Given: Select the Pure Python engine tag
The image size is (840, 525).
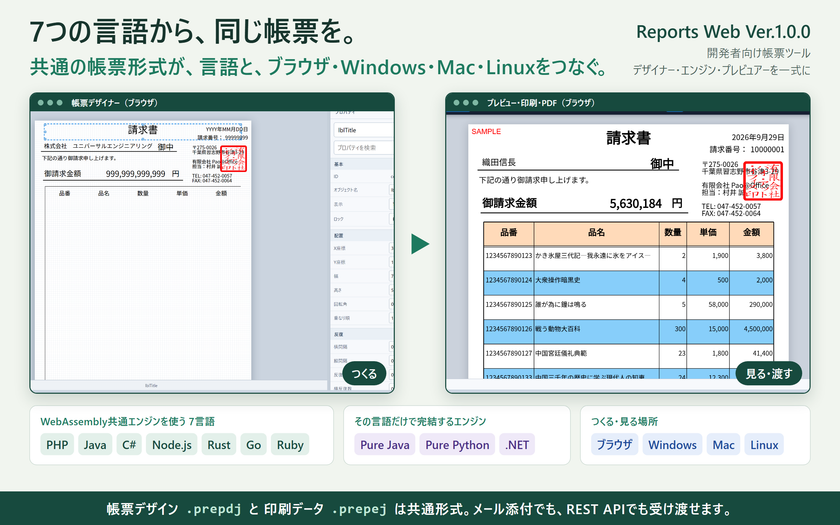Looking at the screenshot, I should pyautogui.click(x=457, y=445).
